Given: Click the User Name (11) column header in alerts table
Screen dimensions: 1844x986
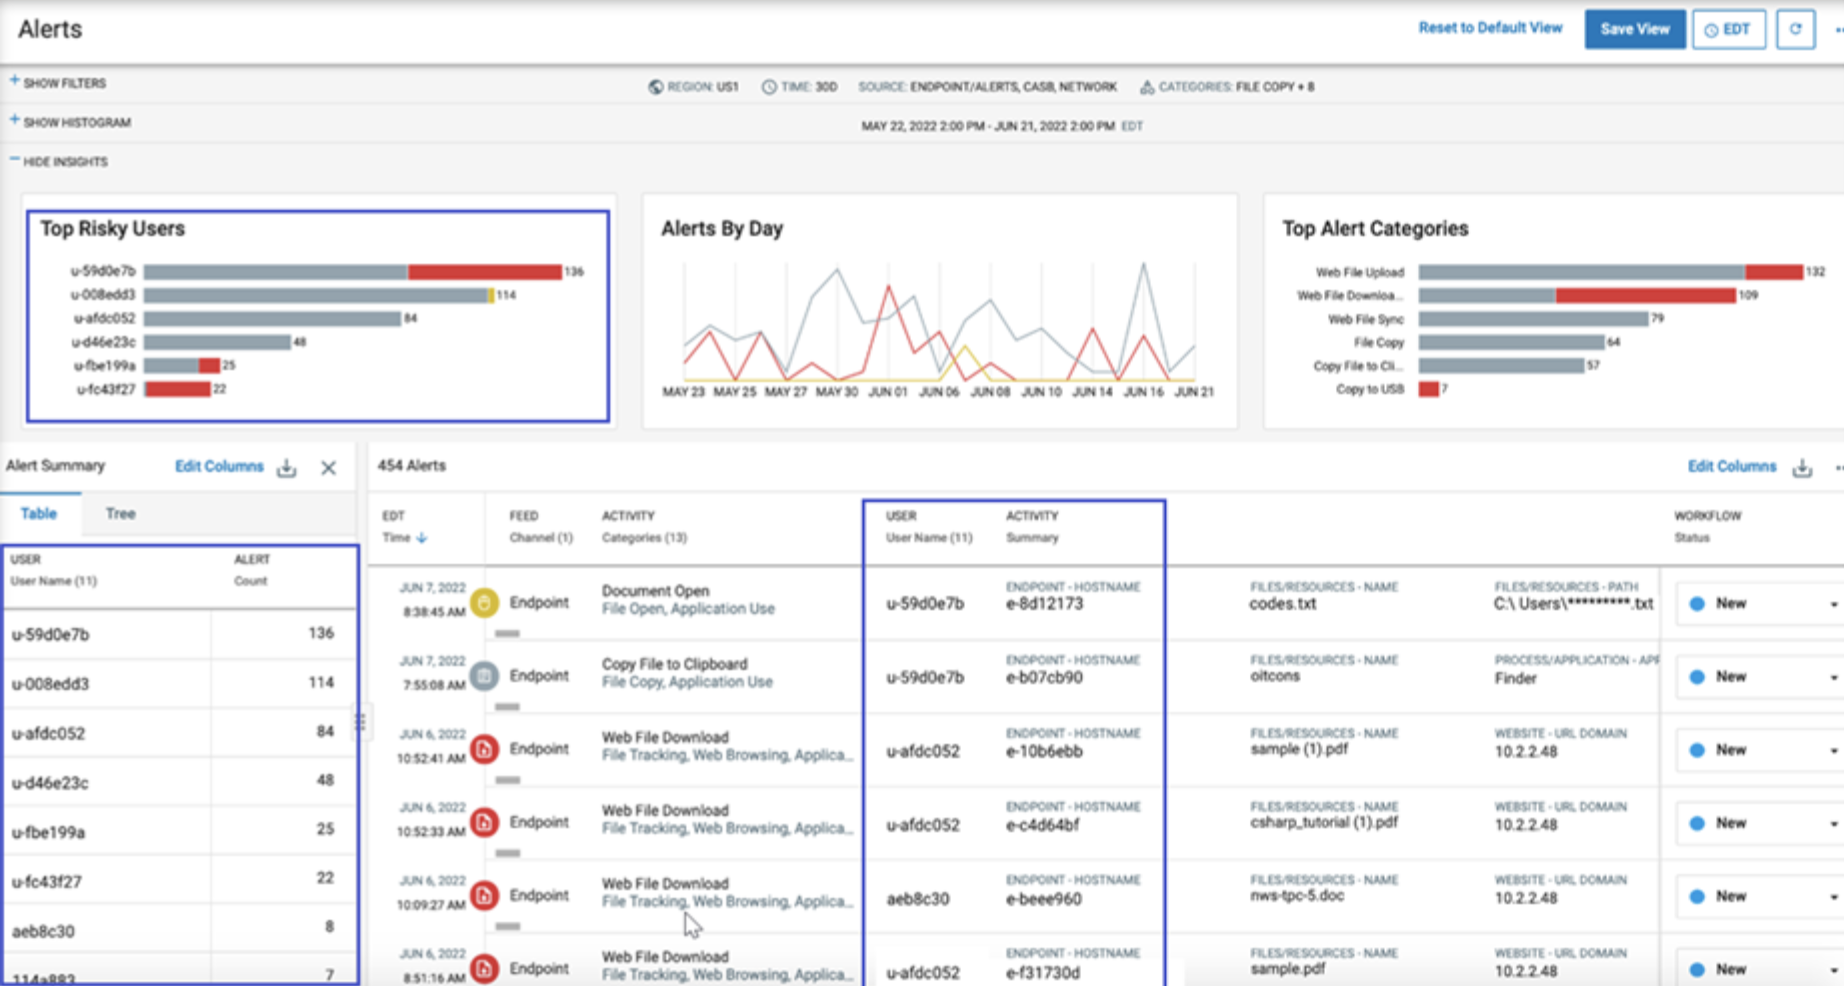Looking at the screenshot, I should tap(928, 538).
